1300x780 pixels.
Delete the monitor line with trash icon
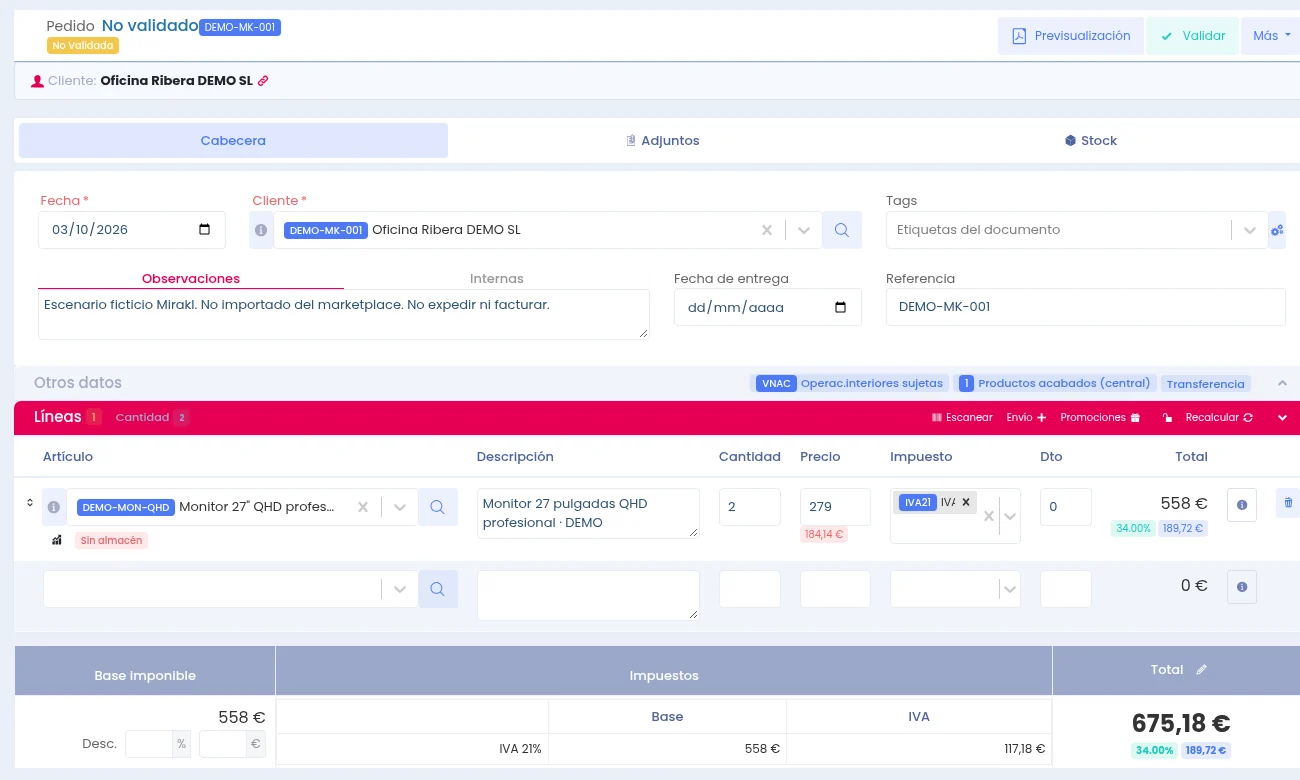coord(1288,503)
